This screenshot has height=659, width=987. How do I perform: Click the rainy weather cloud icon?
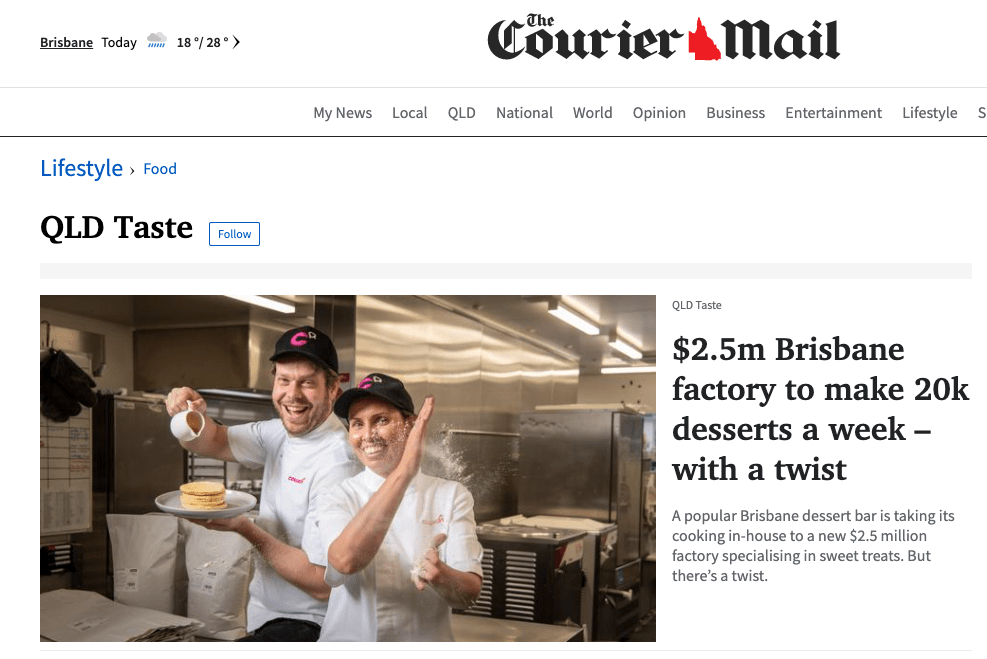157,41
